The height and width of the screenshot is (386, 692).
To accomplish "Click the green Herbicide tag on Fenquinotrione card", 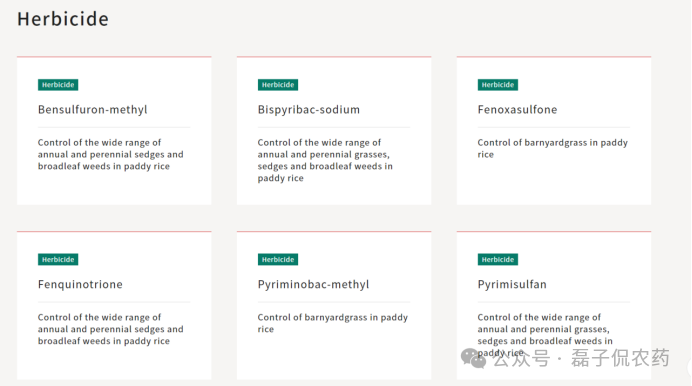I will (x=58, y=259).
